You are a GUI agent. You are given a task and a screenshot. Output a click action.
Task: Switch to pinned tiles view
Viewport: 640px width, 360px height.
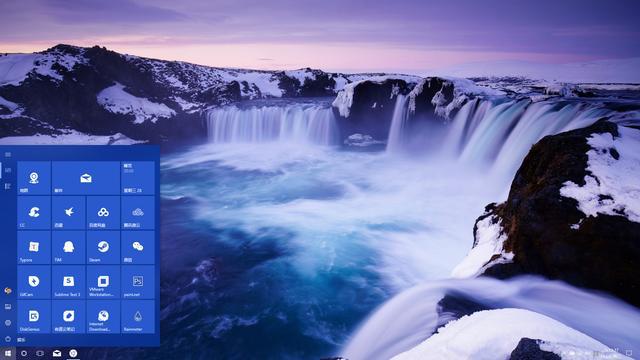(8, 170)
